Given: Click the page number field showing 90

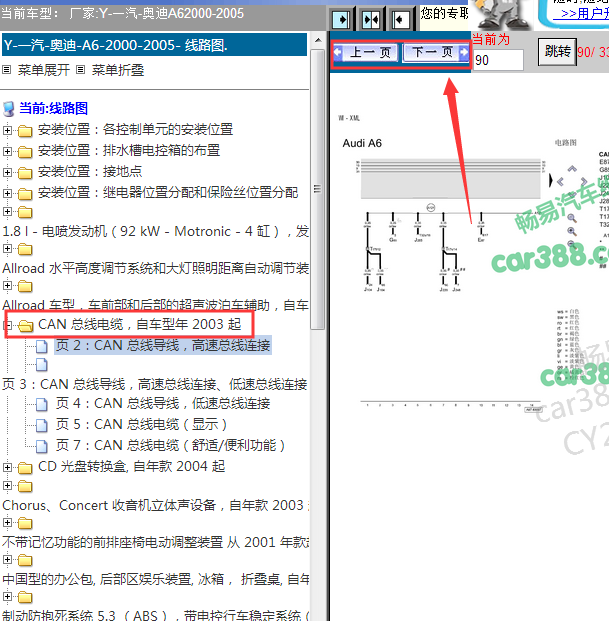Looking at the screenshot, I should 498,60.
